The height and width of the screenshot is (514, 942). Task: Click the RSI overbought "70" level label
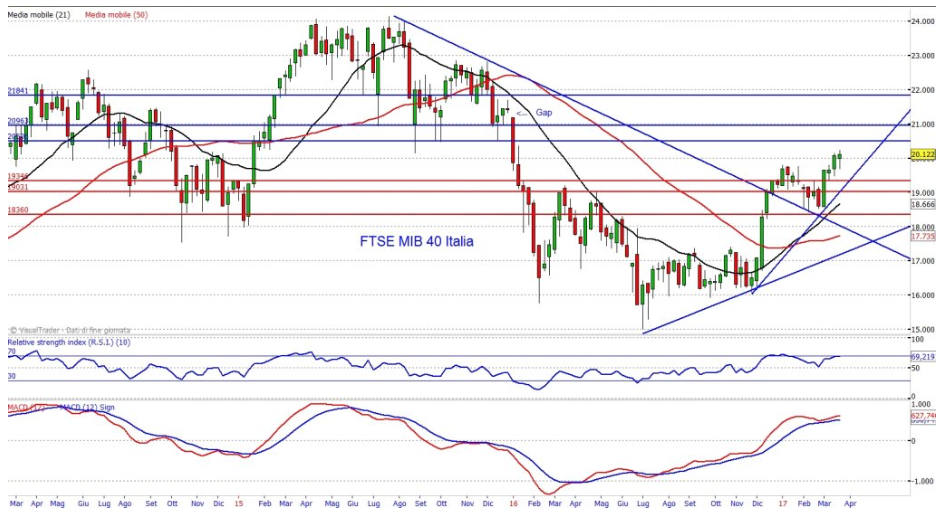(x=11, y=352)
